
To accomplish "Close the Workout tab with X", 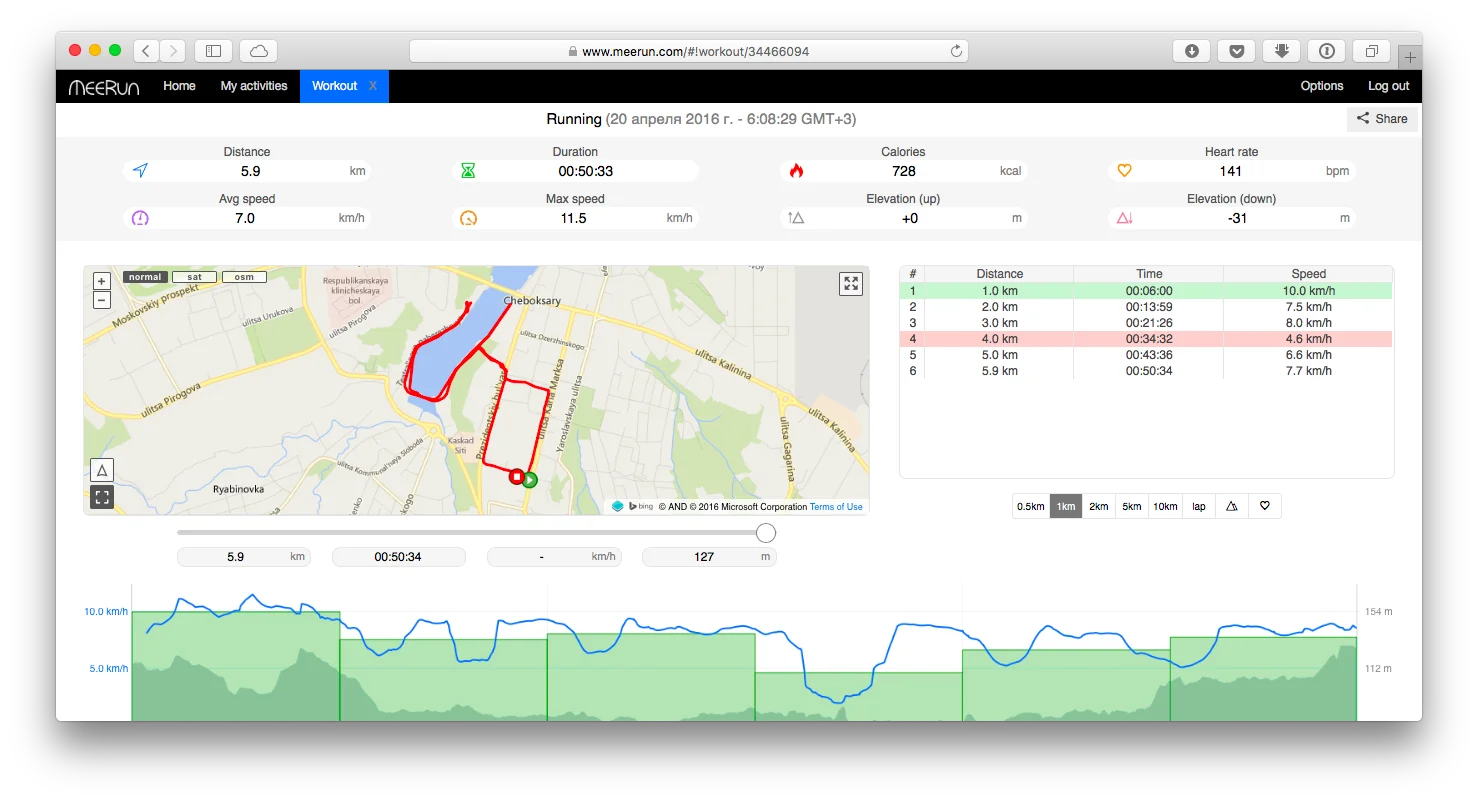I will (x=373, y=86).
